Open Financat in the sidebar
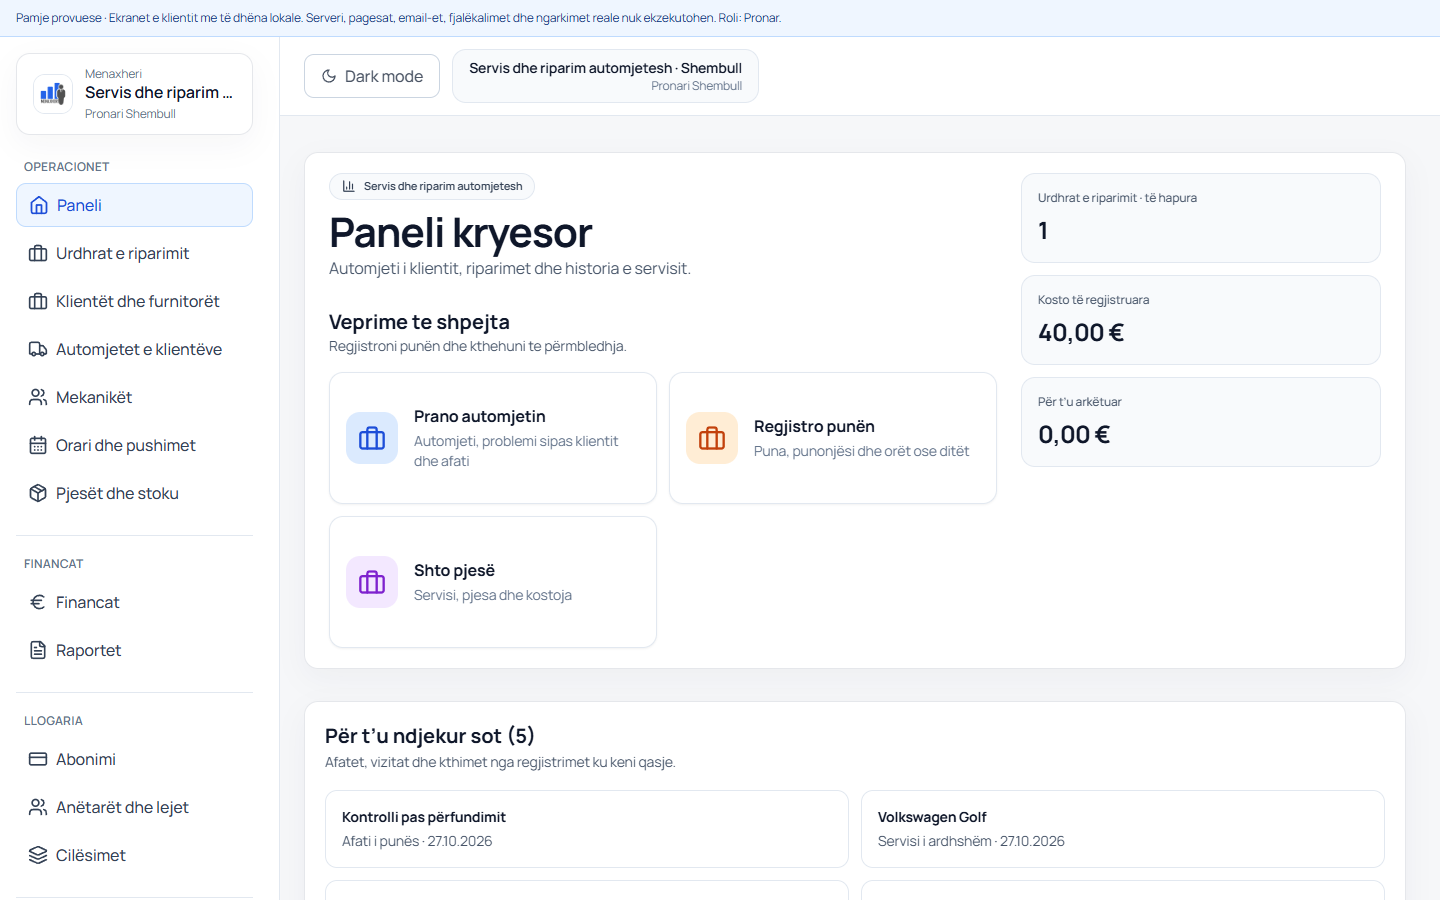This screenshot has width=1440, height=900. [134, 602]
